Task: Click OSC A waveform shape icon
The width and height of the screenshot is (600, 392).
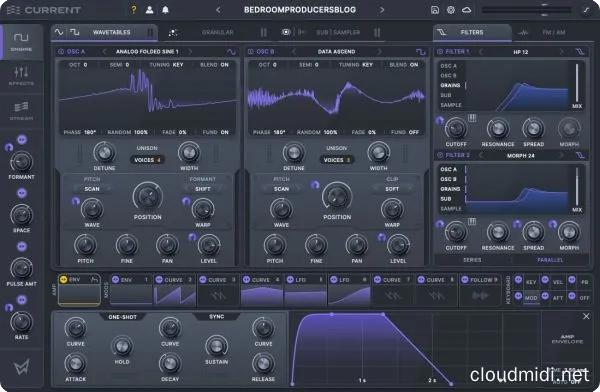Action: coord(231,51)
